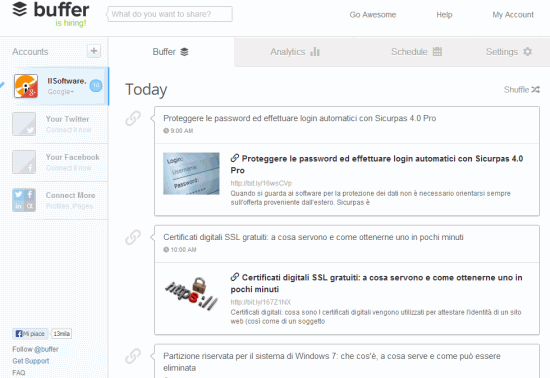
Task: Click the Accounts sidebar heading
Action: point(30,52)
